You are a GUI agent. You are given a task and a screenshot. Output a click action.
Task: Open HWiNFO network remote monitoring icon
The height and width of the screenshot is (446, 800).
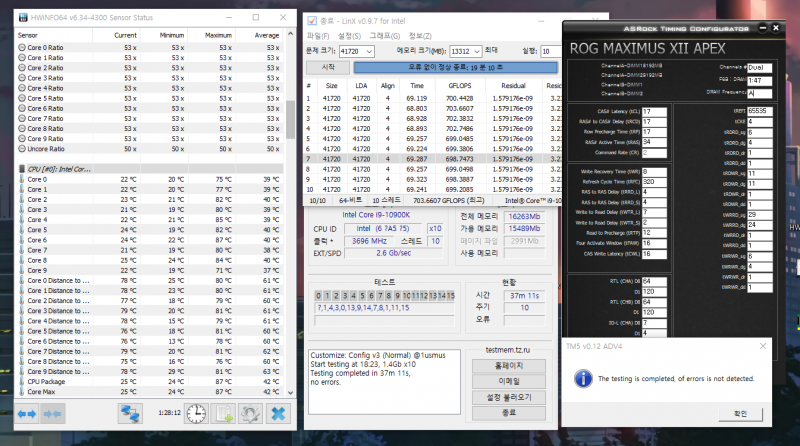[x=130, y=414]
